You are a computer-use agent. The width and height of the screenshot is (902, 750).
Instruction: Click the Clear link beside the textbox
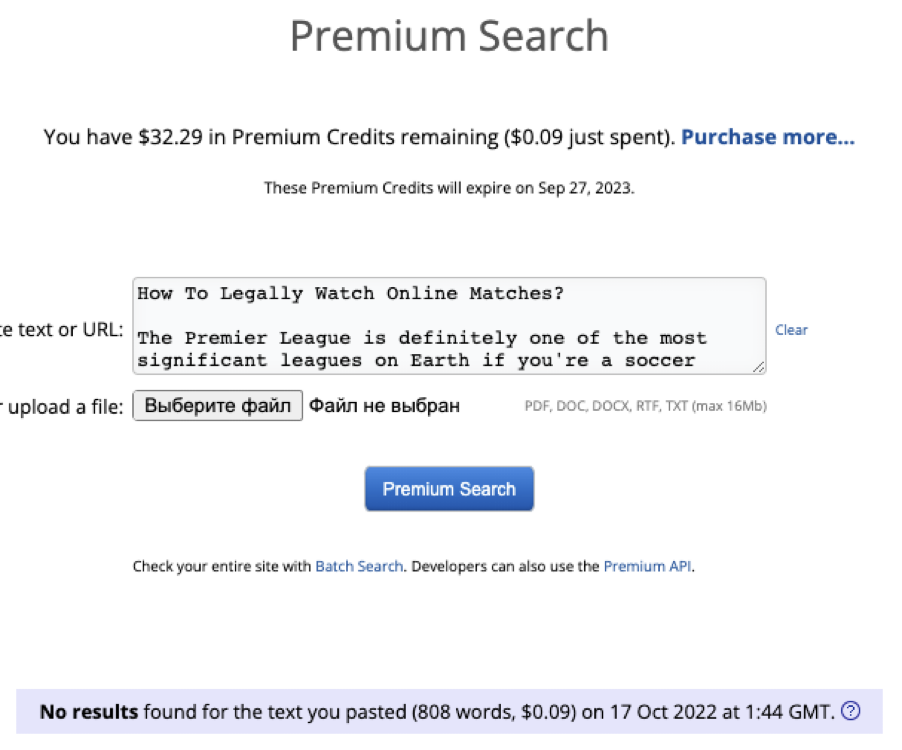click(791, 330)
